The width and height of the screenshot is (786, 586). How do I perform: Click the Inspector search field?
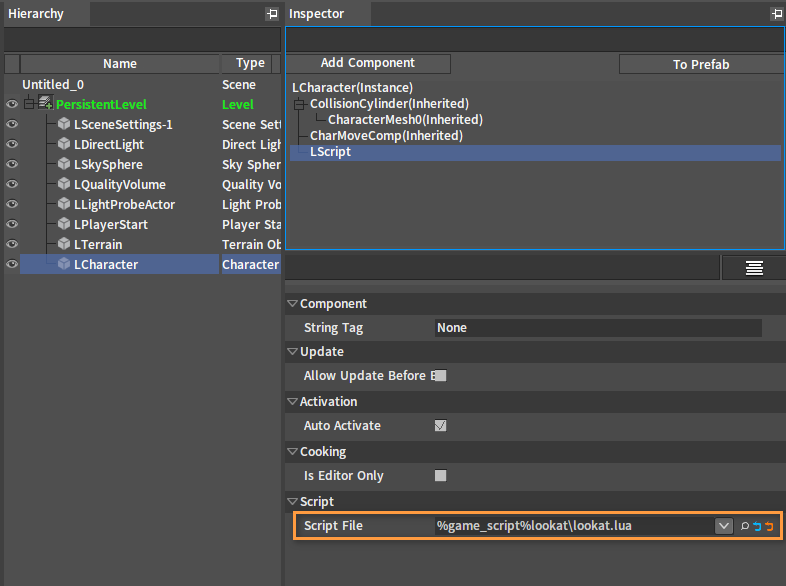point(535,39)
